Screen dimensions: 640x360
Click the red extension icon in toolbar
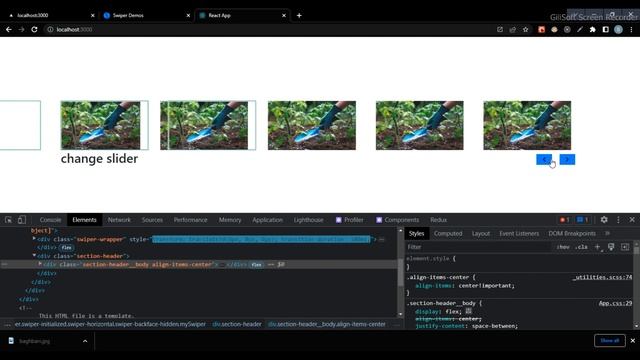541,29
